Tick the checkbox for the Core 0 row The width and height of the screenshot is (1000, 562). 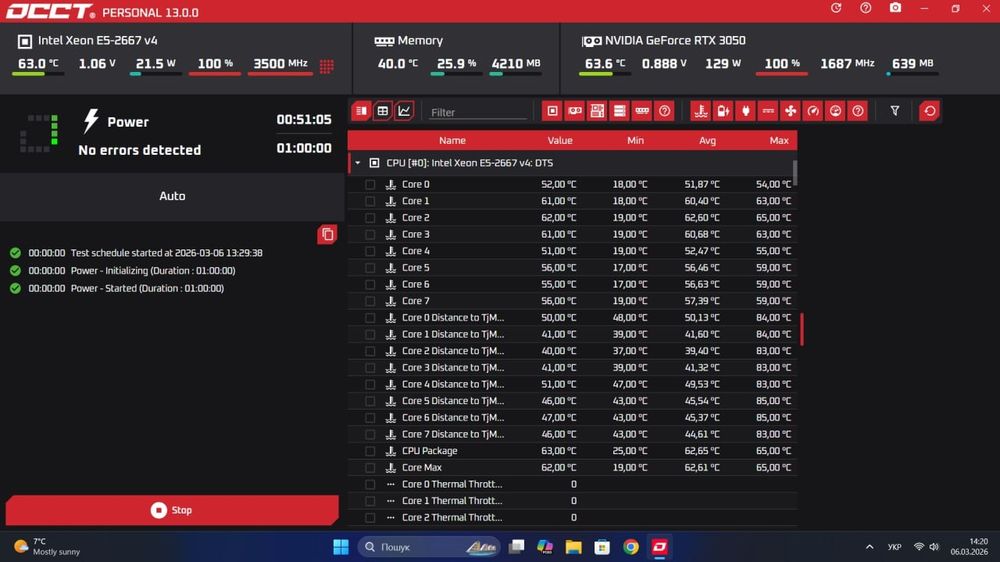[370, 184]
